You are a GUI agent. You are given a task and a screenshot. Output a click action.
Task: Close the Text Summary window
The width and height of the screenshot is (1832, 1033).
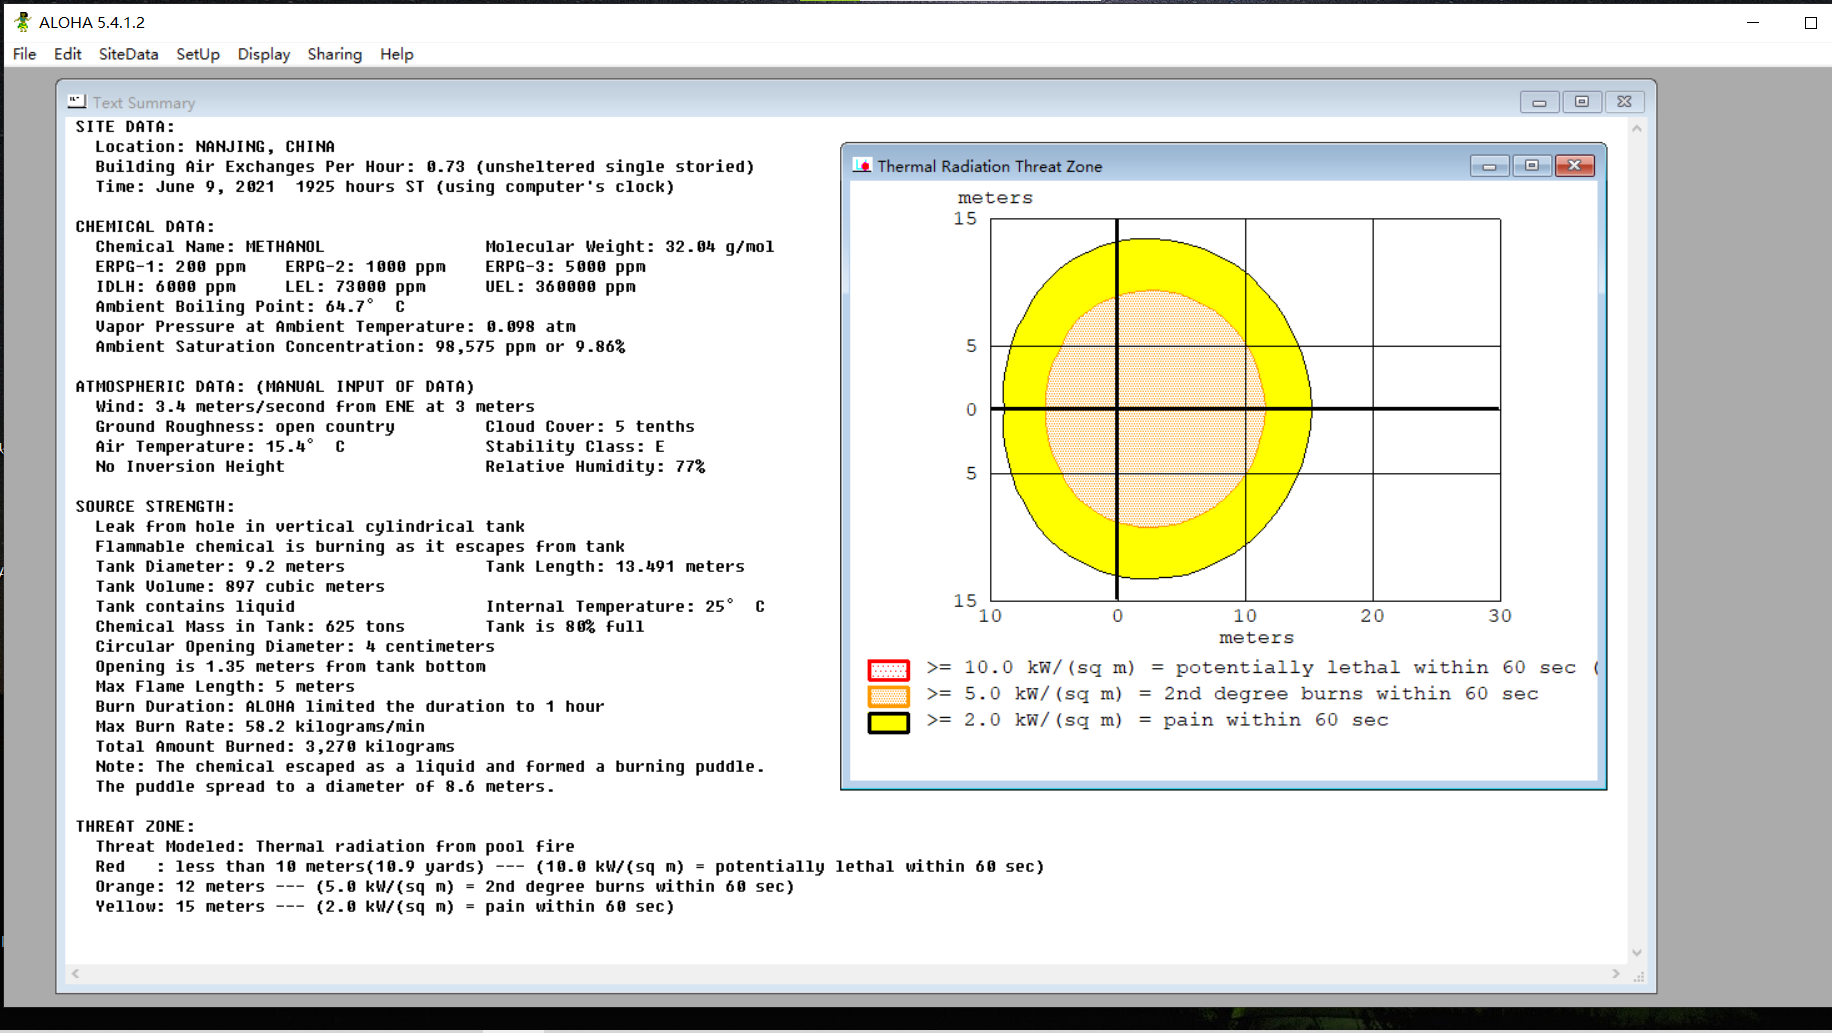(1624, 102)
